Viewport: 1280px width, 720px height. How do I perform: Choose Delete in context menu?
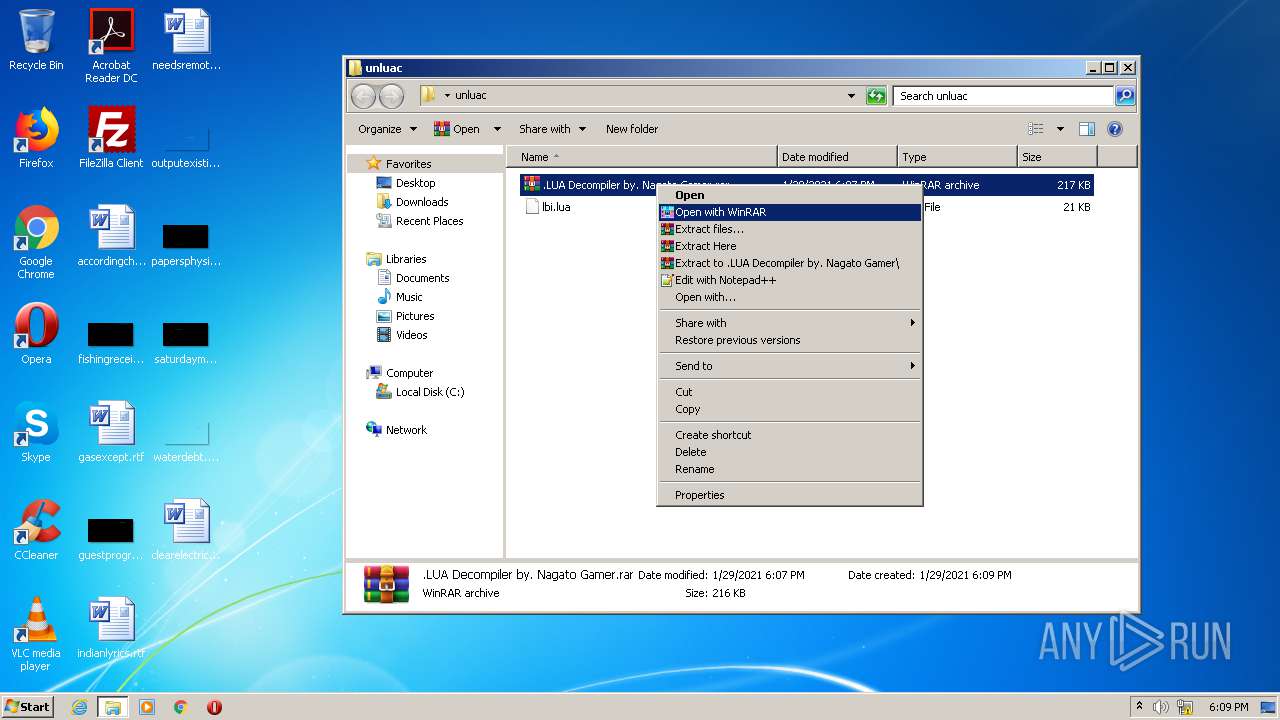tap(789, 452)
